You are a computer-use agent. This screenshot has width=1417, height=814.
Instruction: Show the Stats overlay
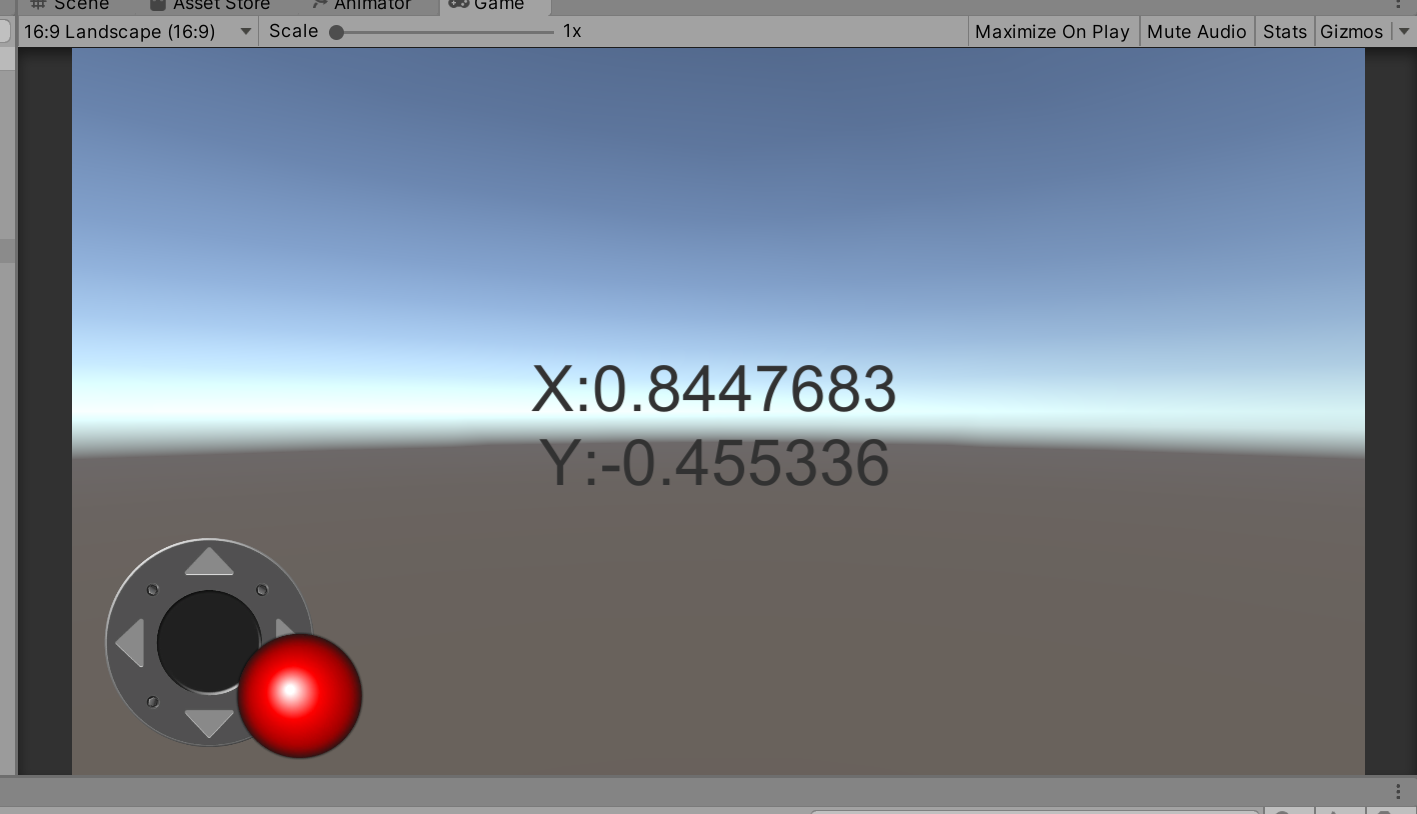pyautogui.click(x=1284, y=31)
